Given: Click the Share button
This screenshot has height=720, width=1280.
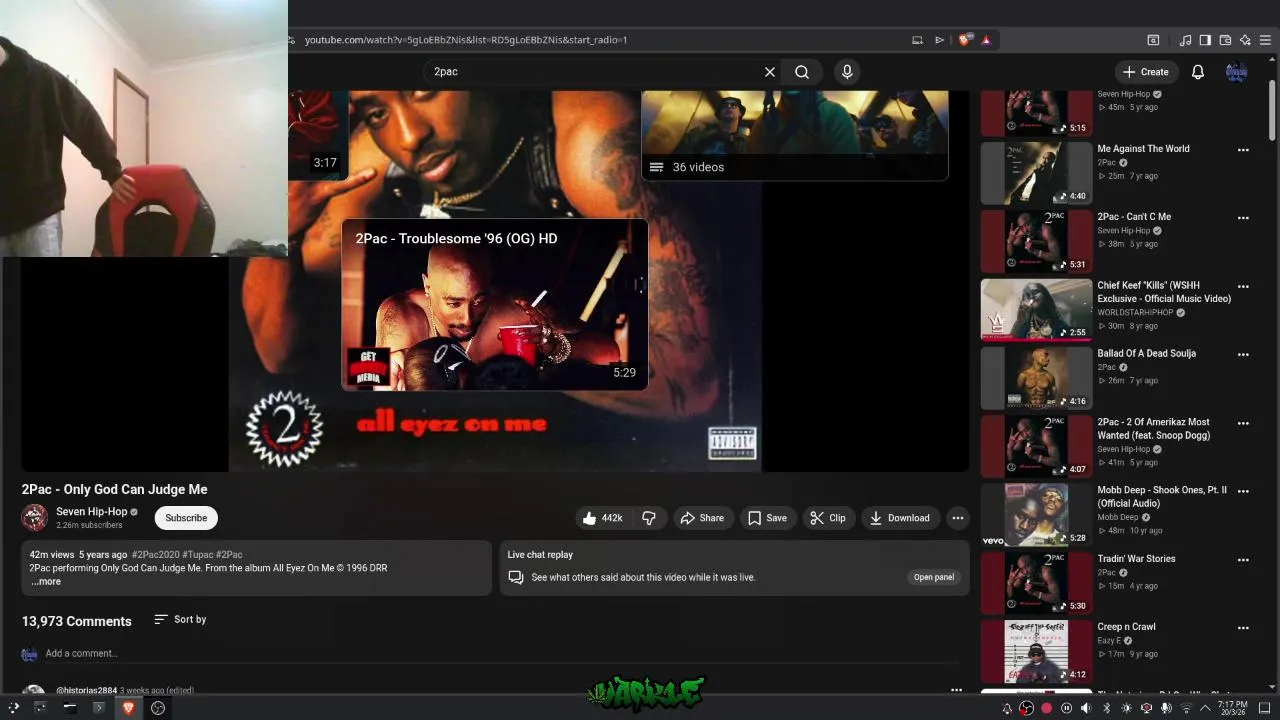Looking at the screenshot, I should coord(702,518).
